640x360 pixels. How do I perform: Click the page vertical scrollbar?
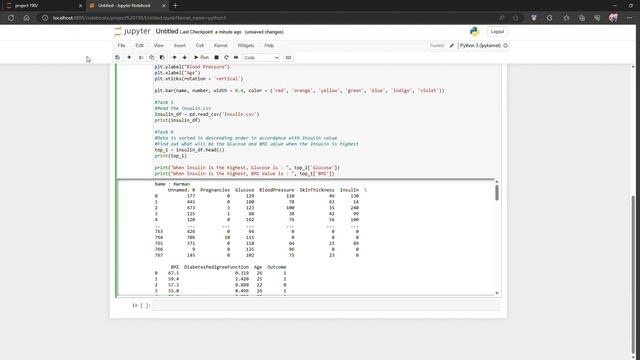(x=633, y=276)
